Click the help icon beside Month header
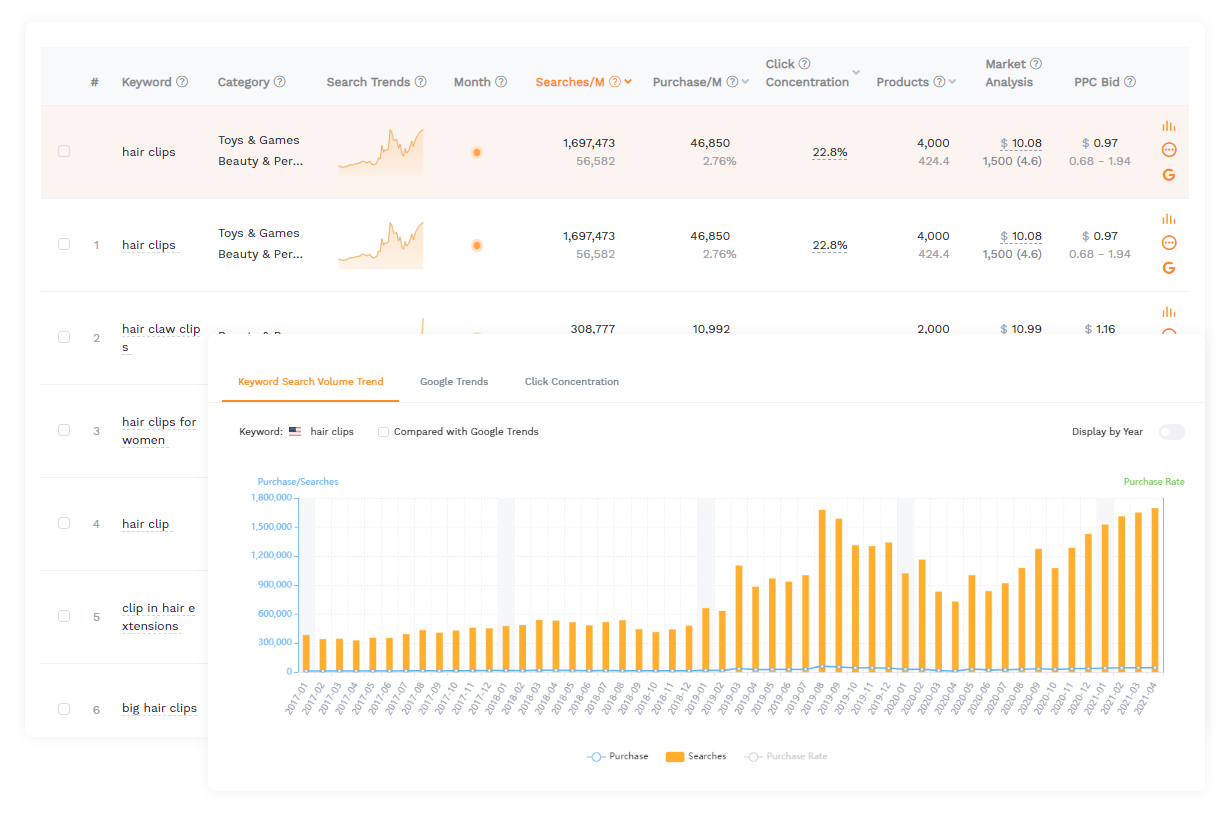1232x823 pixels. pos(501,82)
